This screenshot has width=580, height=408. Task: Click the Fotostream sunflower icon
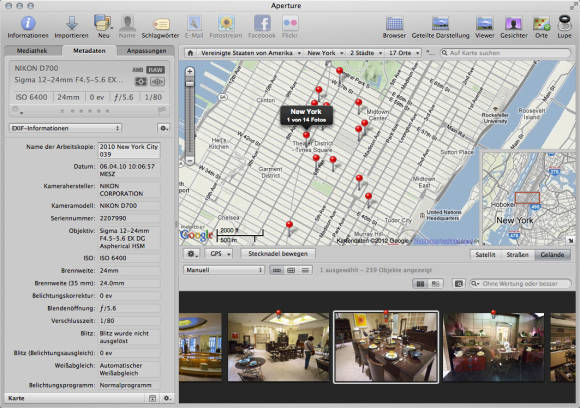[x=226, y=23]
